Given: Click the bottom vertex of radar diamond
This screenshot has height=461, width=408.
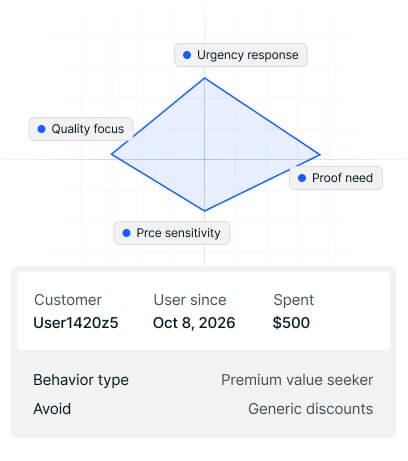Looking at the screenshot, I should [x=204, y=210].
